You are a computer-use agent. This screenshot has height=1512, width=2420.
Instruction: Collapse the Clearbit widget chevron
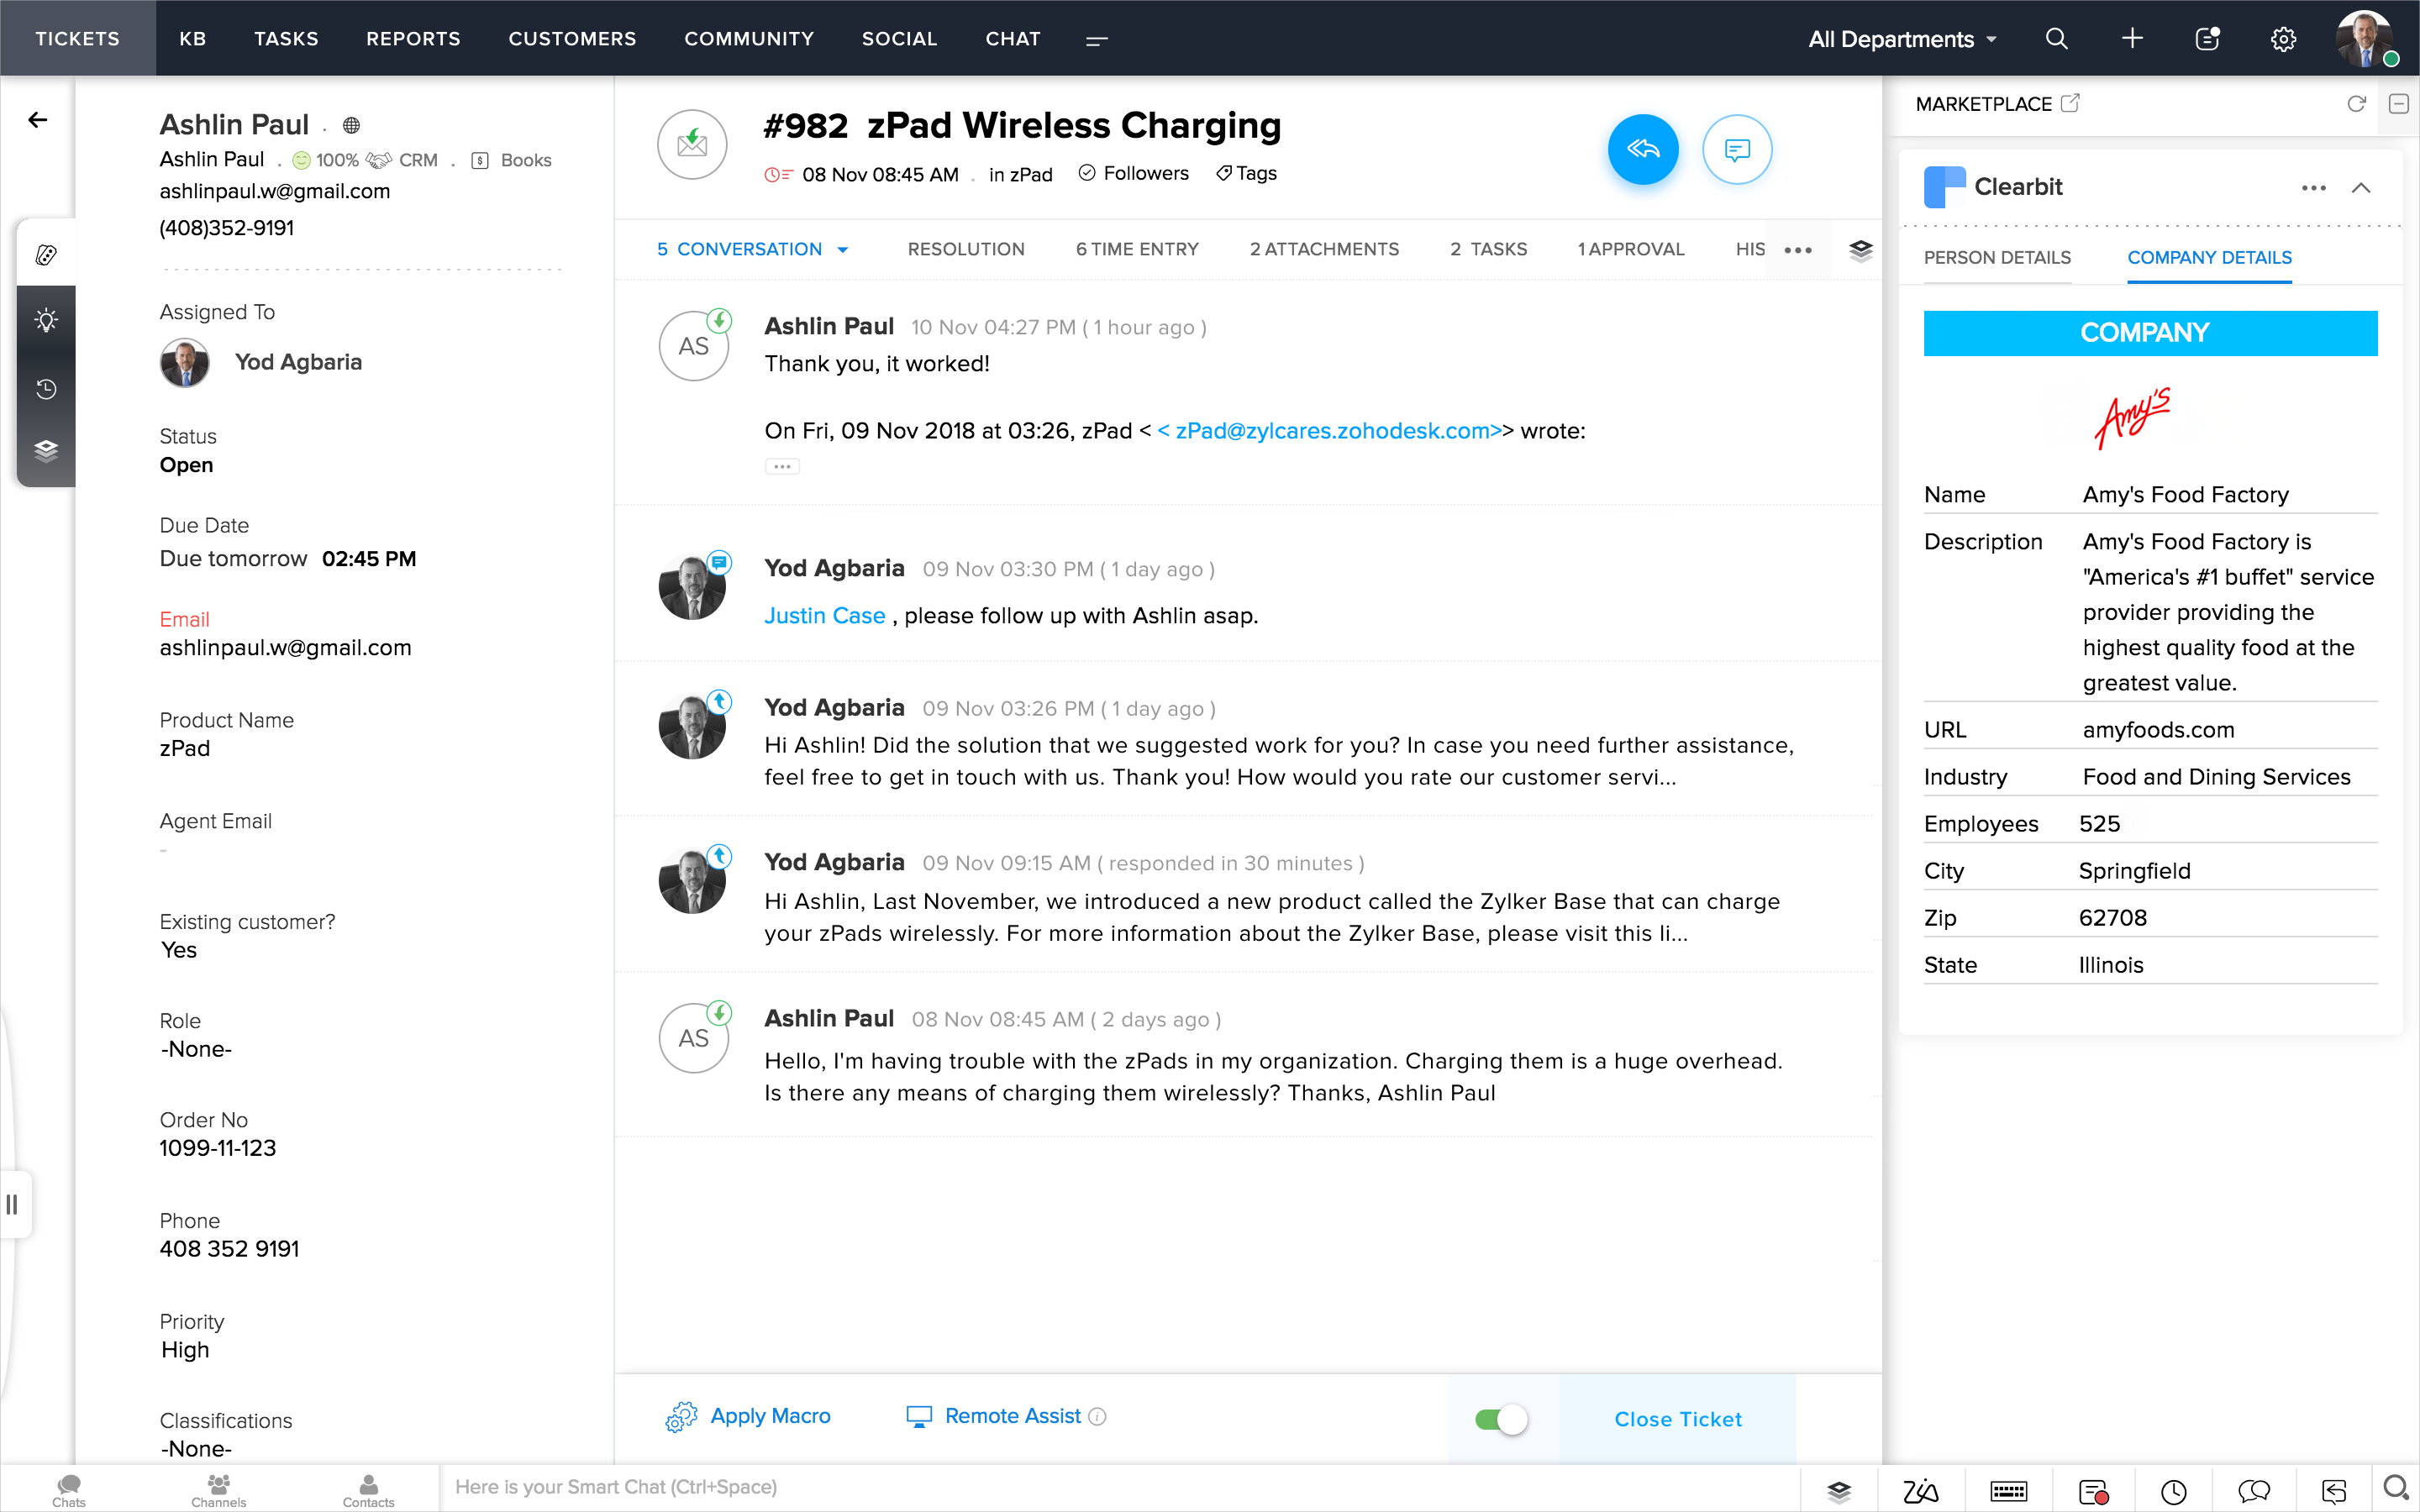click(2361, 187)
